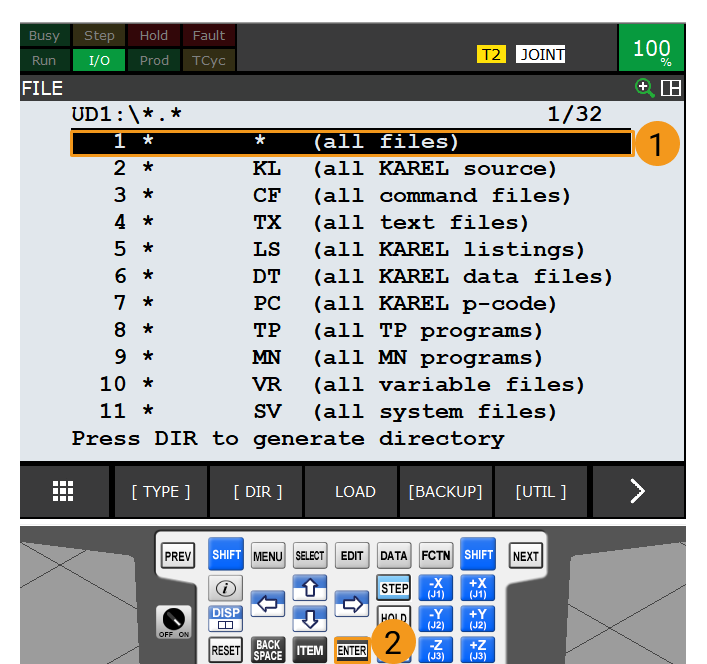Show more softkeys with the right chevron
This screenshot has width=707, height=664.
coord(638,491)
